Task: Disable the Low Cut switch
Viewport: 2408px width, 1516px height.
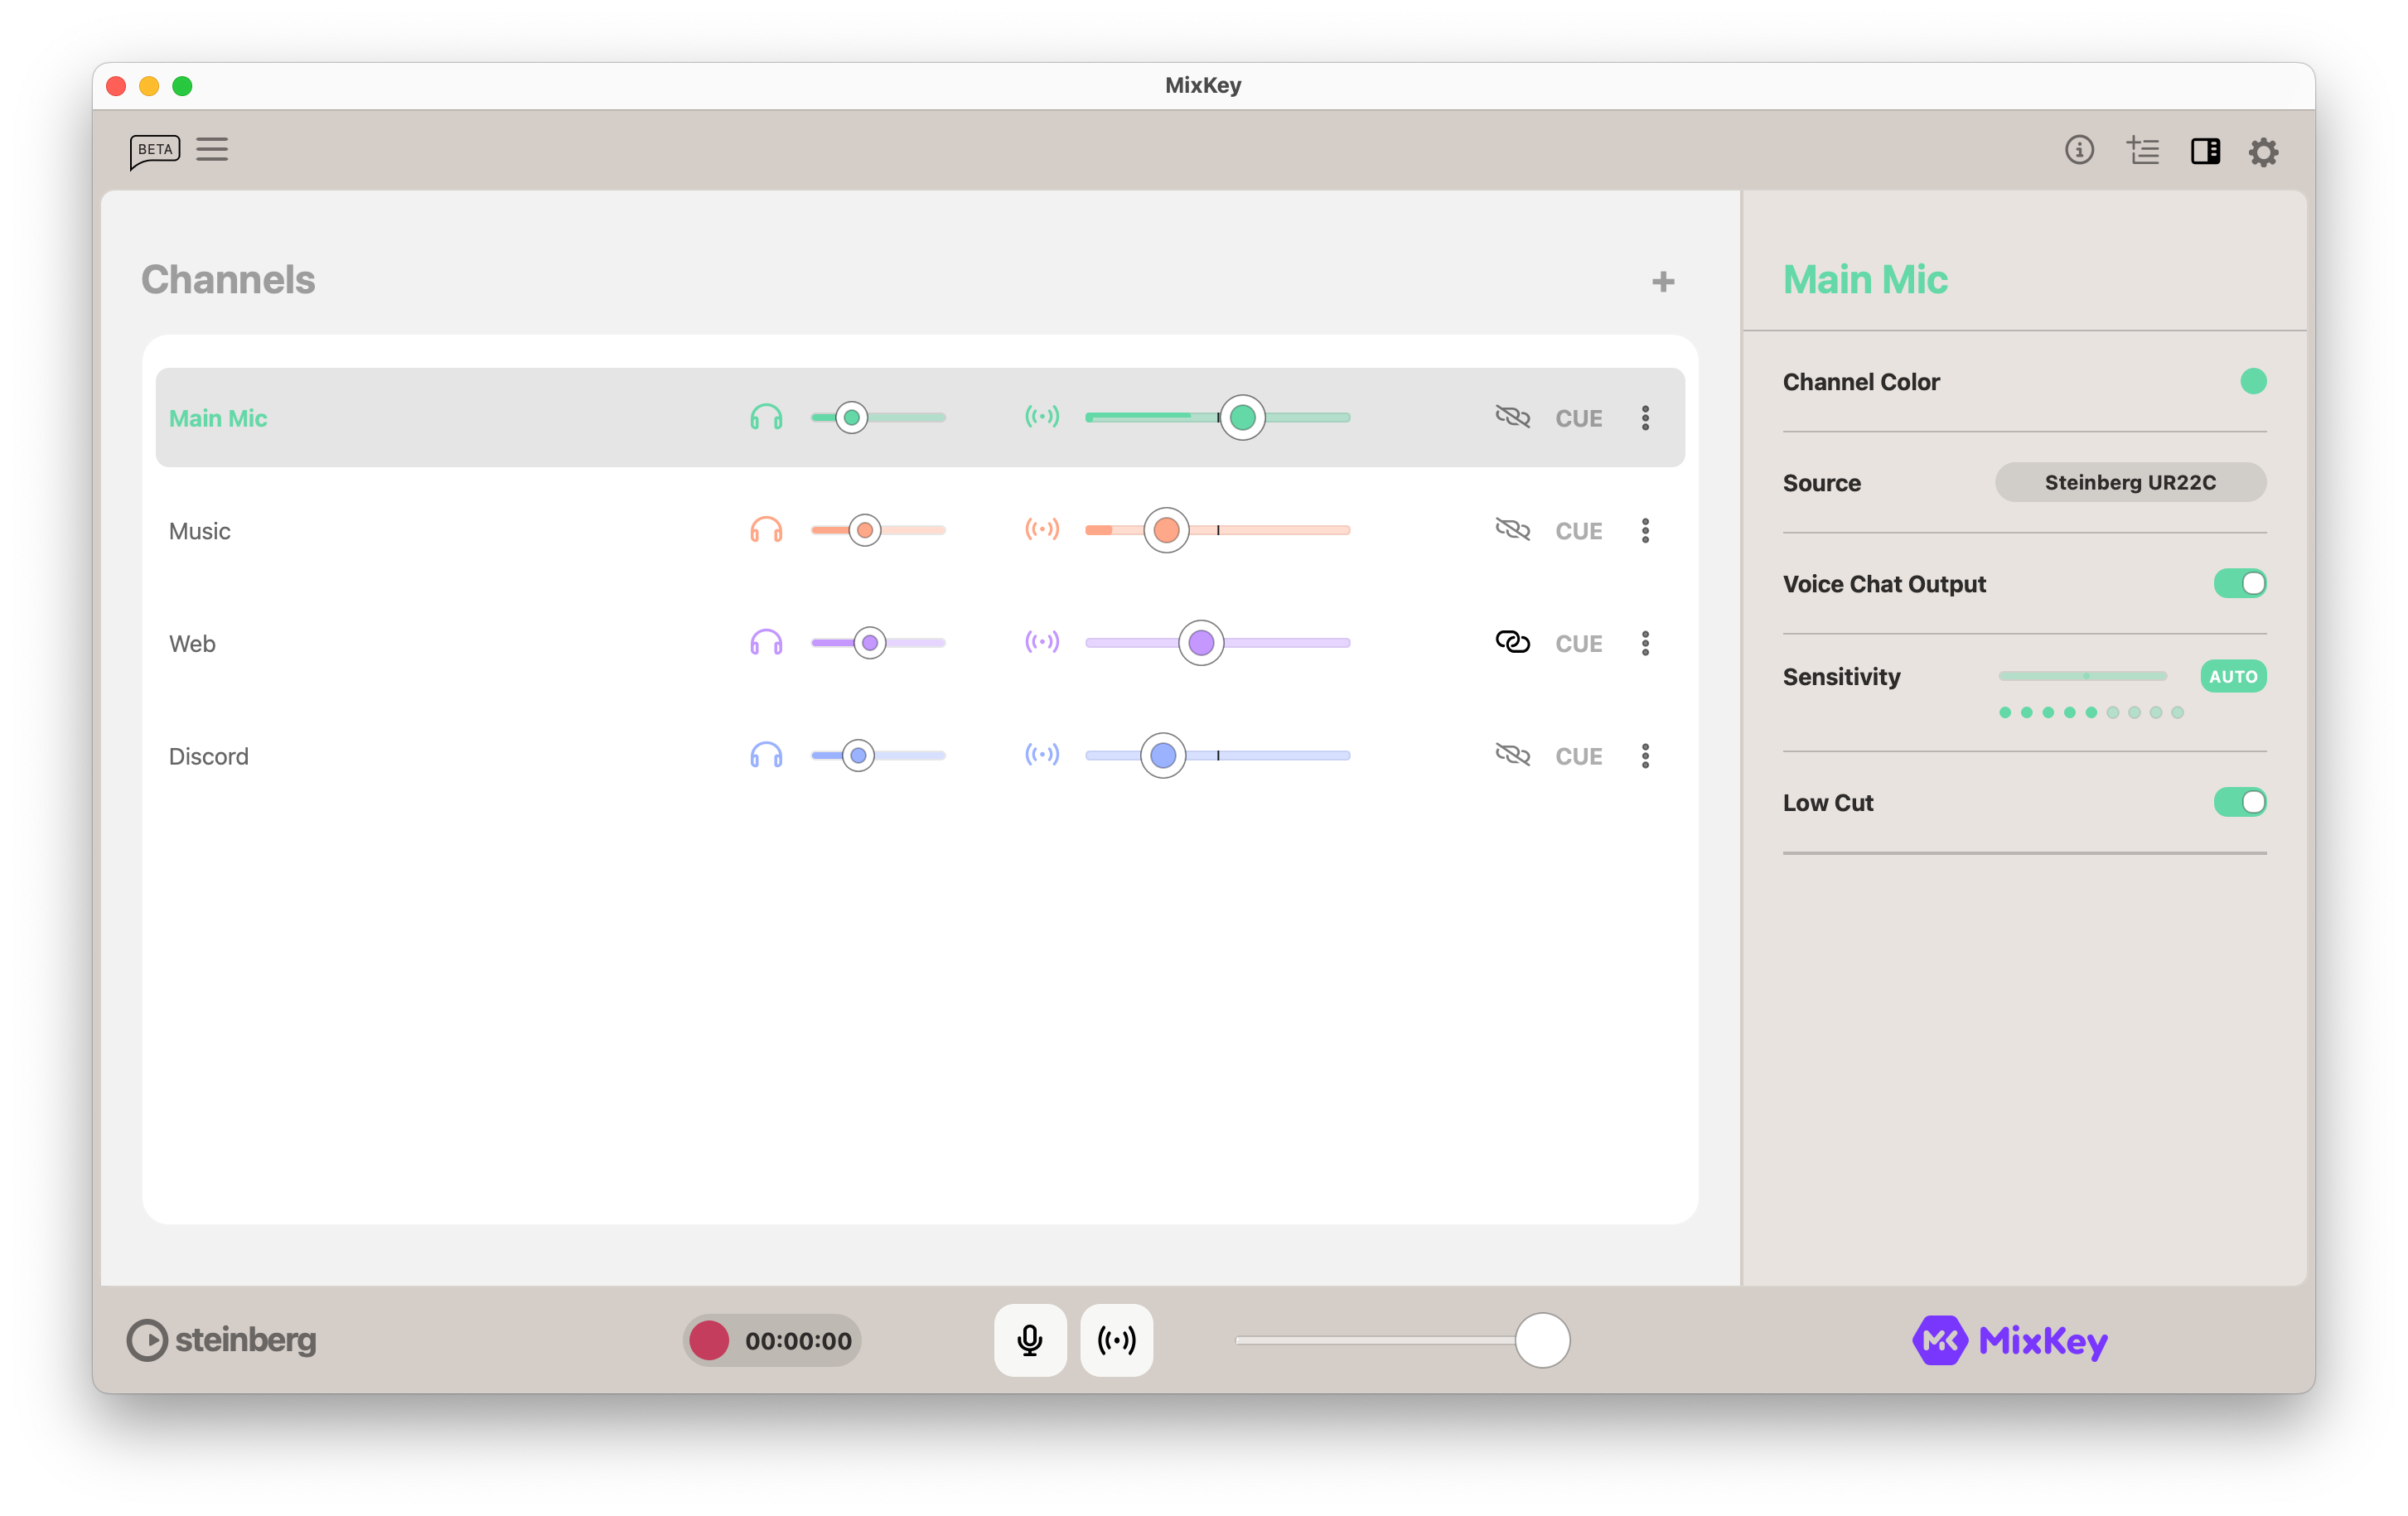Action: 2239,802
